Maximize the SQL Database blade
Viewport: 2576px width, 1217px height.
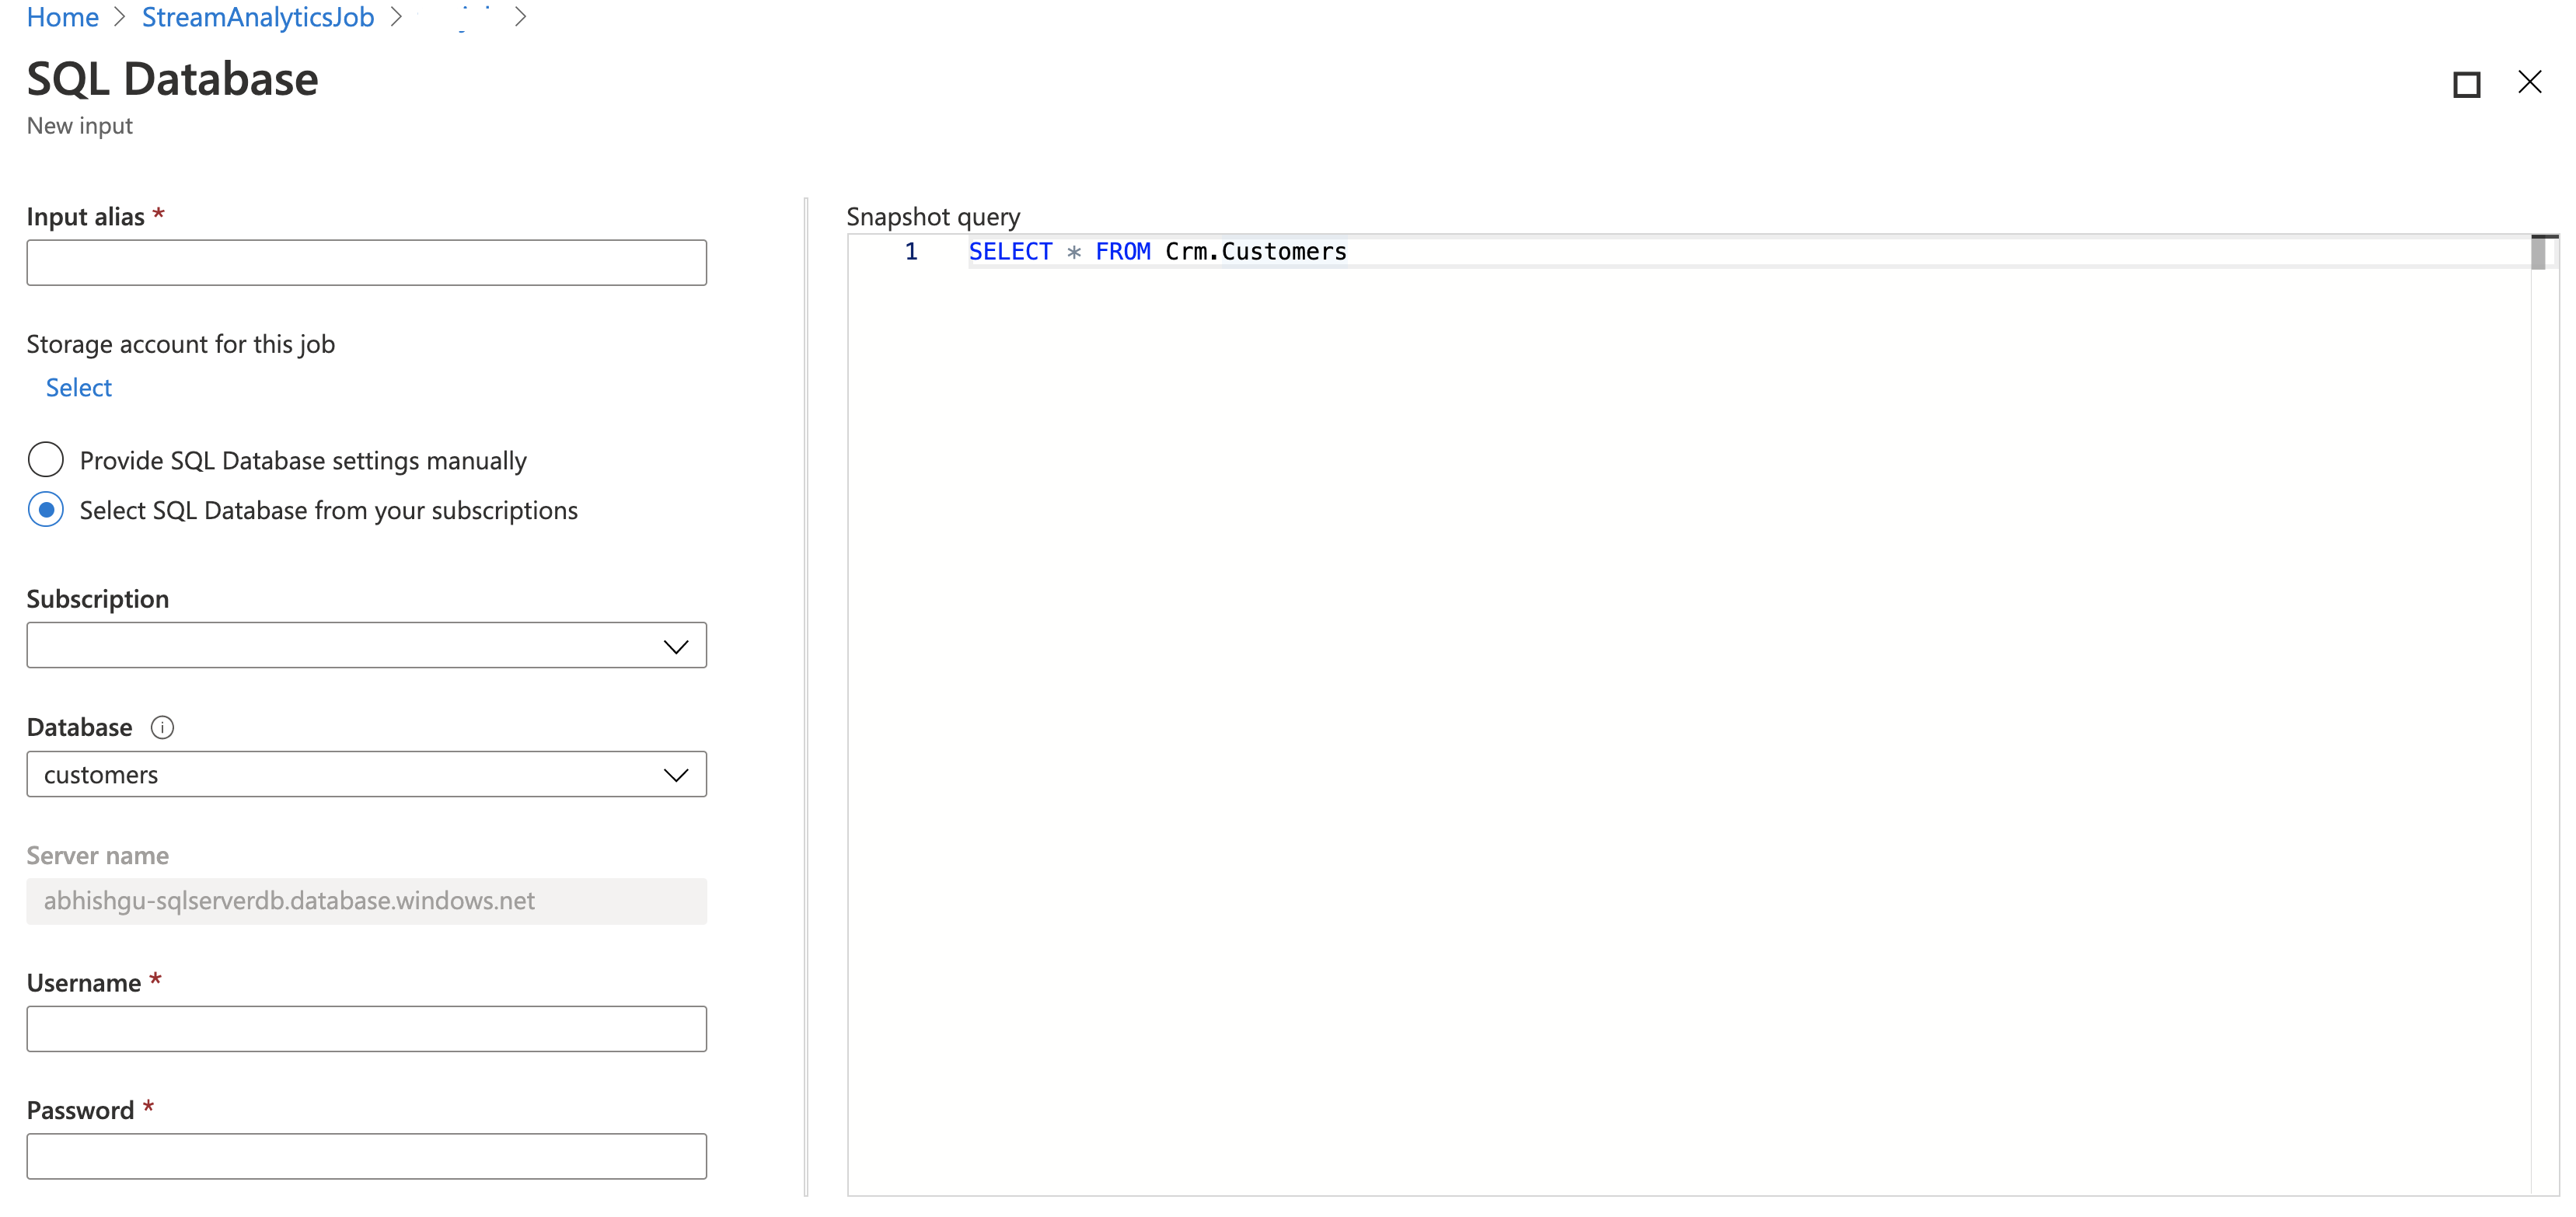coord(2466,84)
